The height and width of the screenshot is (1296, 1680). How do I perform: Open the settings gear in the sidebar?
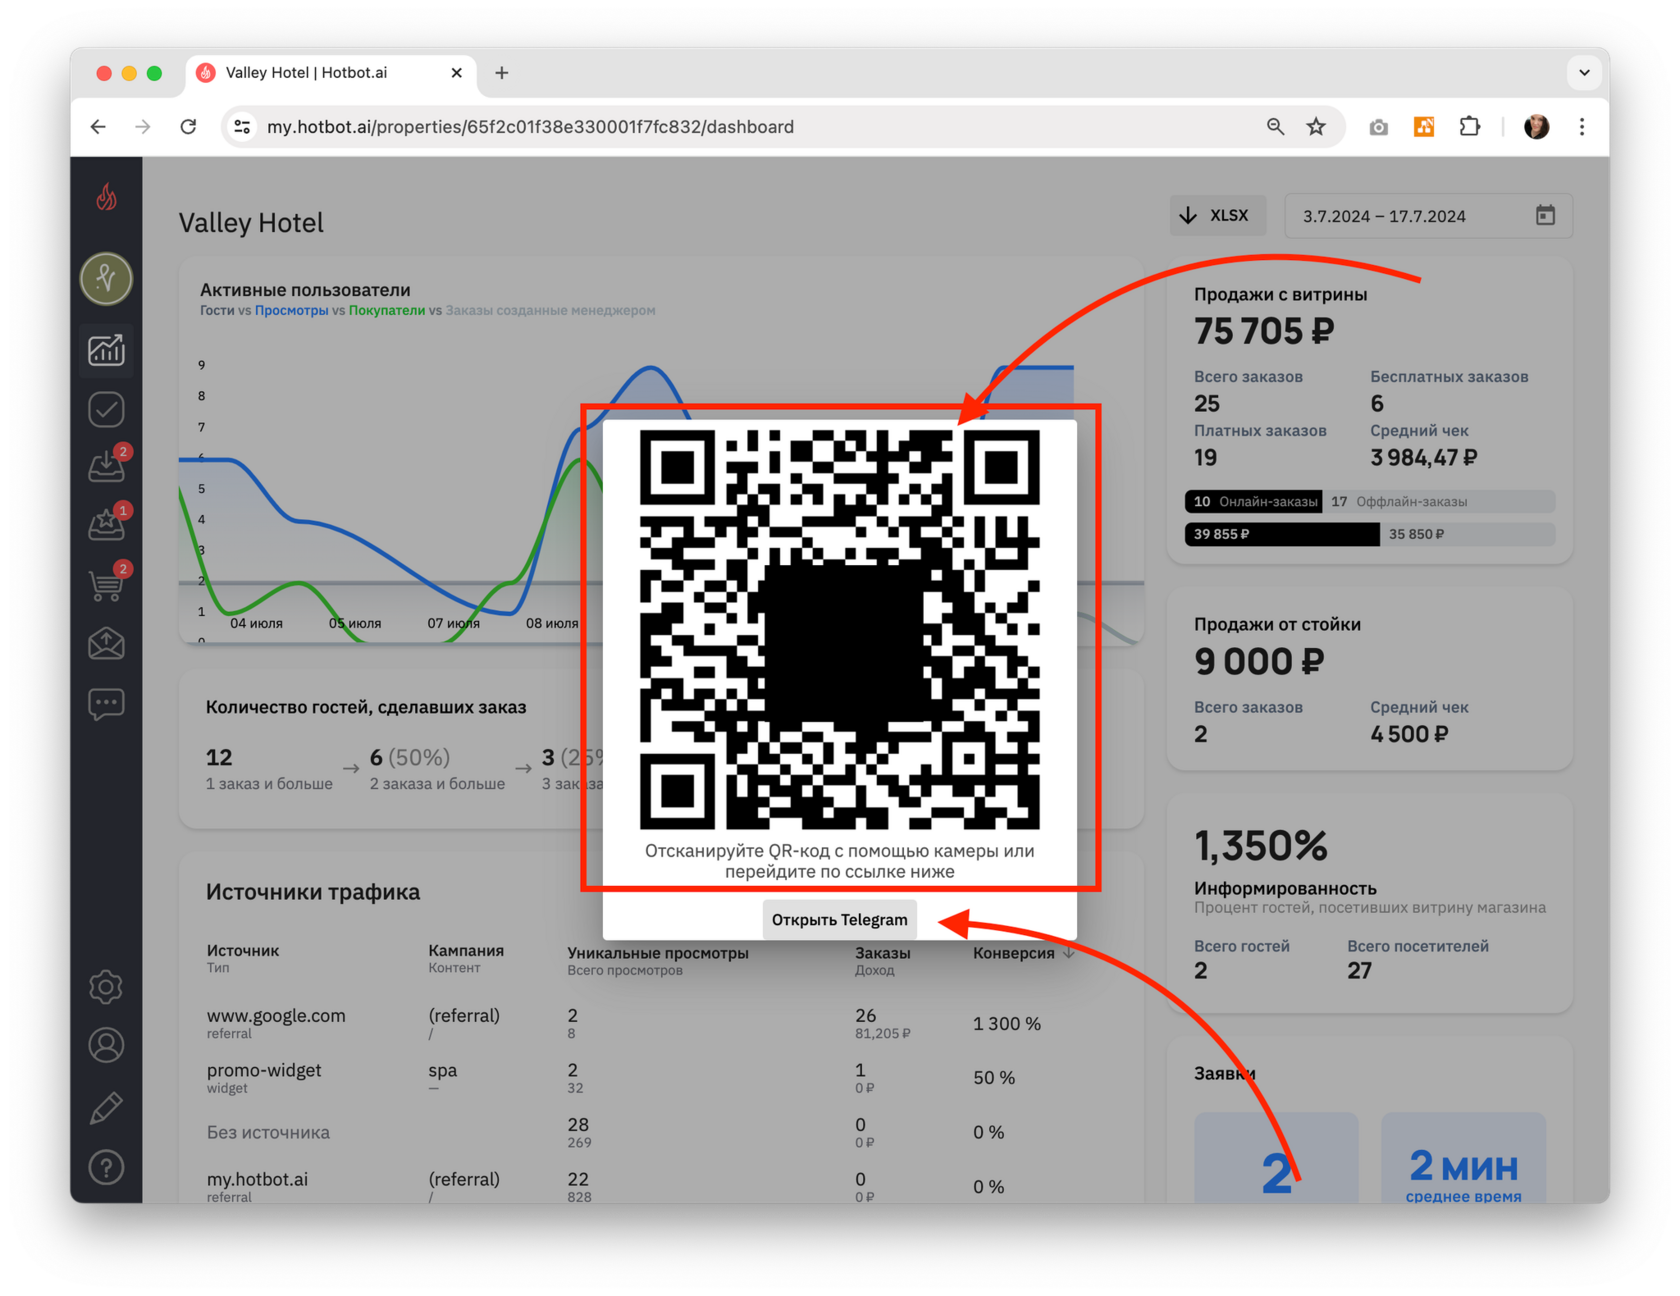[x=106, y=987]
